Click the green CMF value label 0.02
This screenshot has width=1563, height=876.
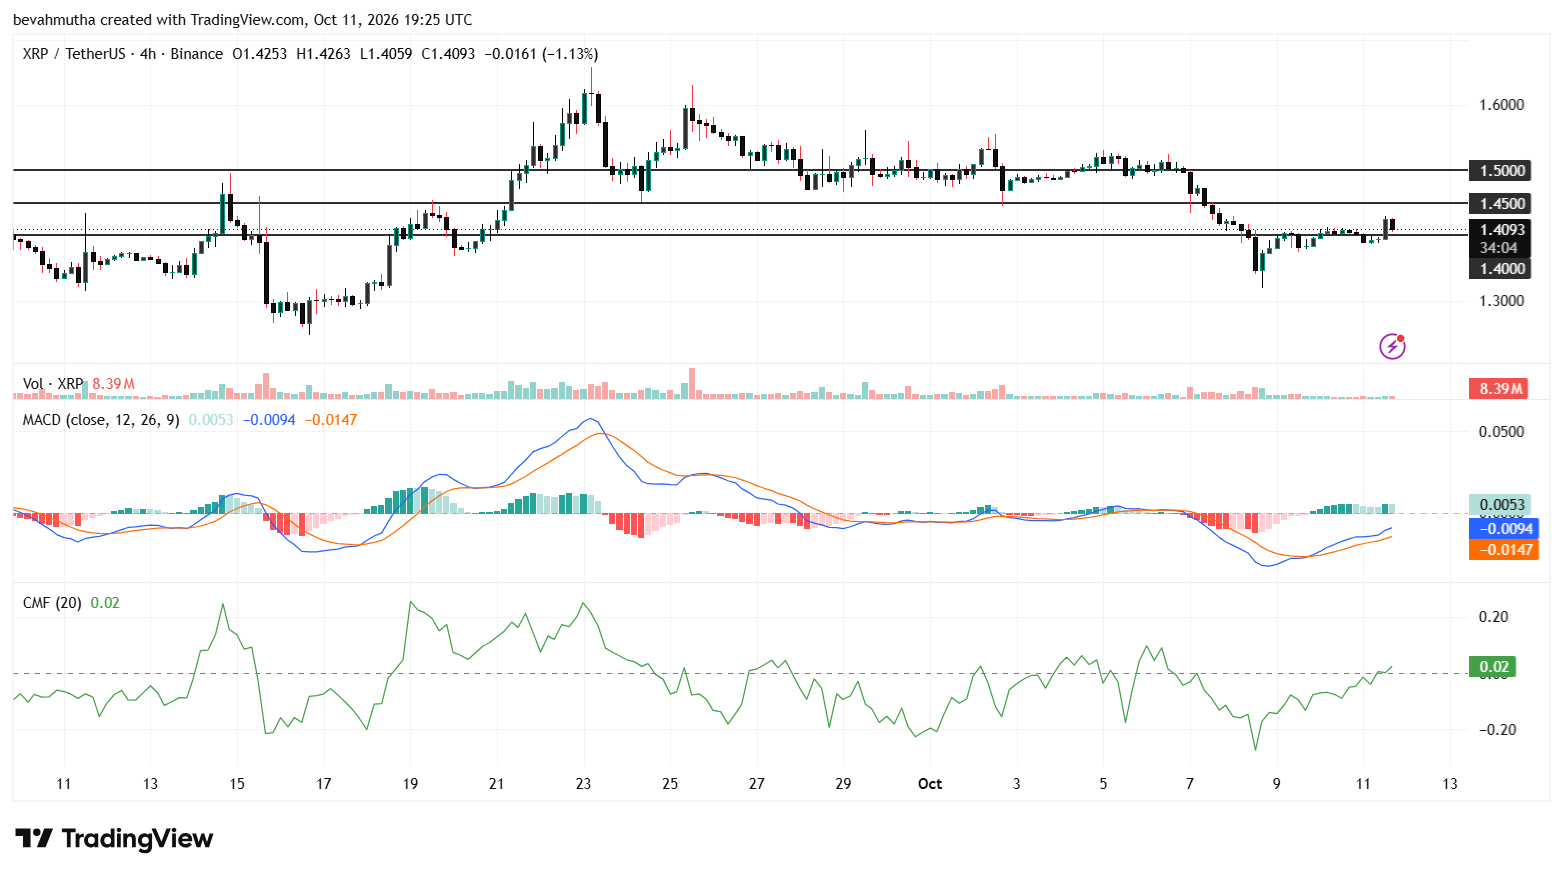click(x=1492, y=667)
